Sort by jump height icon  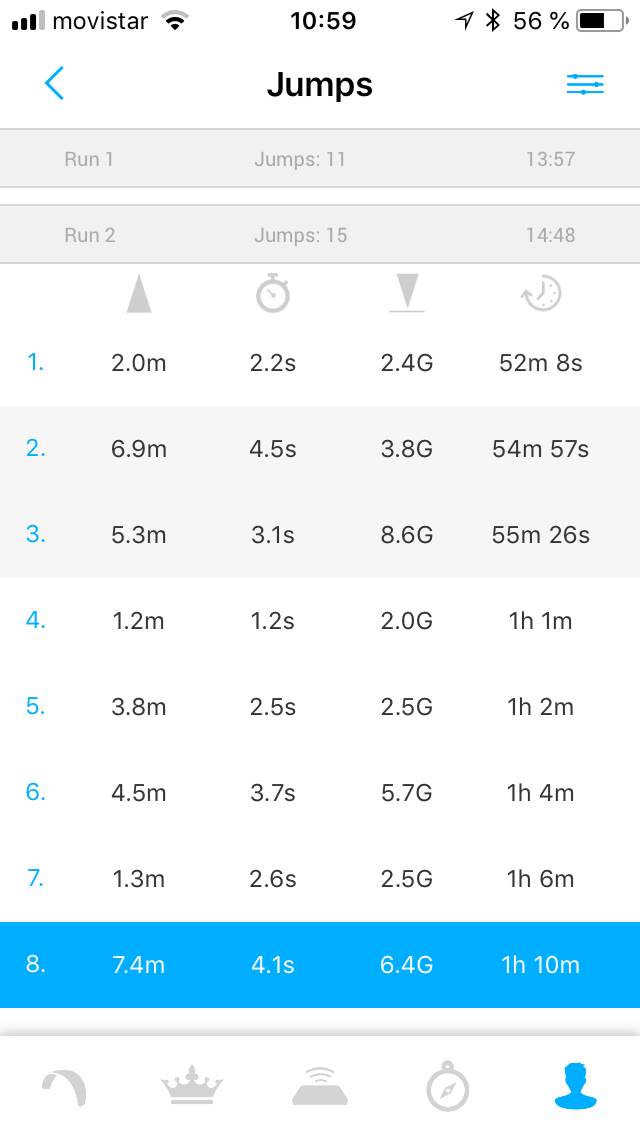coord(139,294)
